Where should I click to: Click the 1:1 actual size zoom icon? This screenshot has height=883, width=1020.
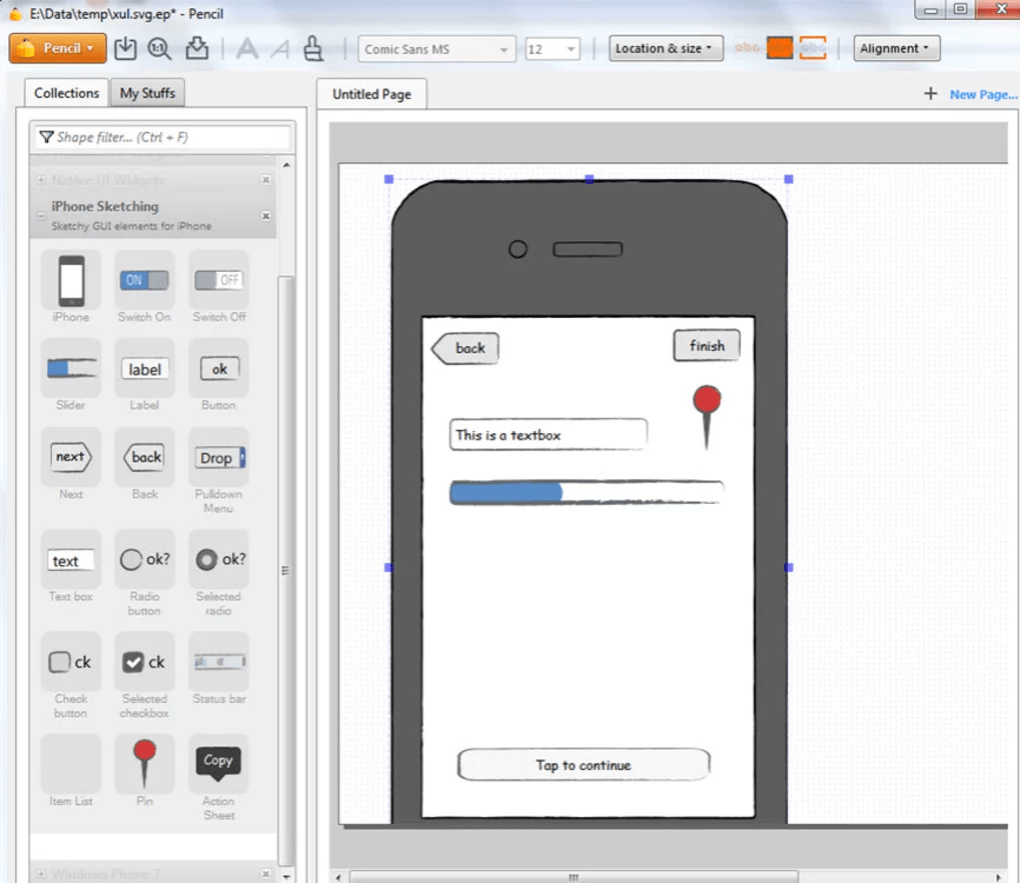pos(159,48)
